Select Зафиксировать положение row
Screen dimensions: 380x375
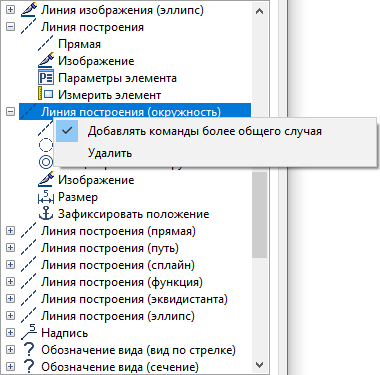tap(134, 214)
